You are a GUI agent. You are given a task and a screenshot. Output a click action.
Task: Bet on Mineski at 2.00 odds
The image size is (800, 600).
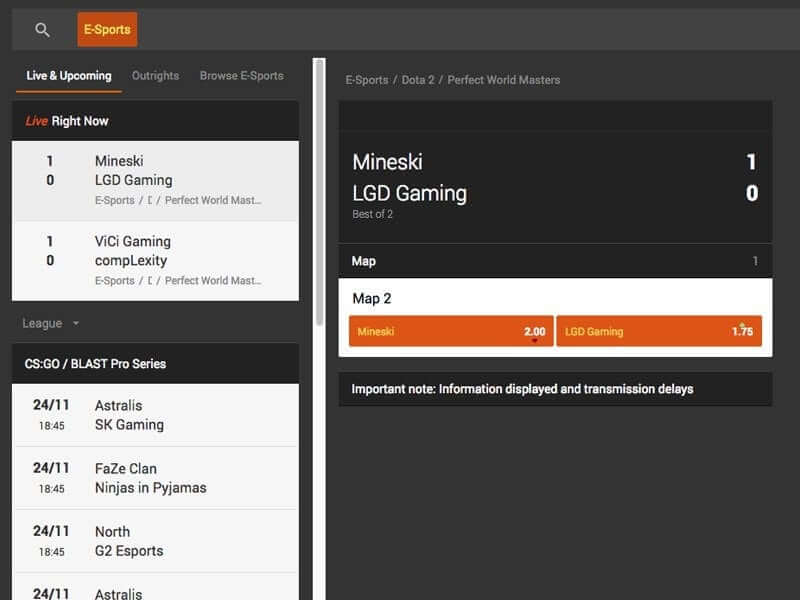(451, 331)
